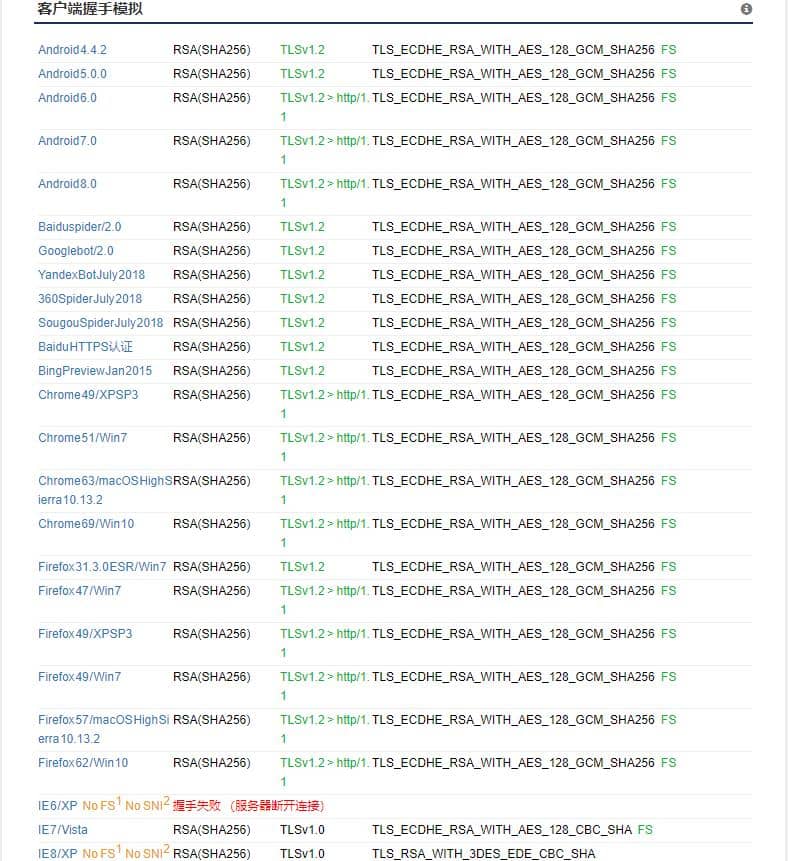This screenshot has height=861, width=788.
Task: Click the YandexBotJuly2018 link
Action: pyautogui.click(x=91, y=275)
